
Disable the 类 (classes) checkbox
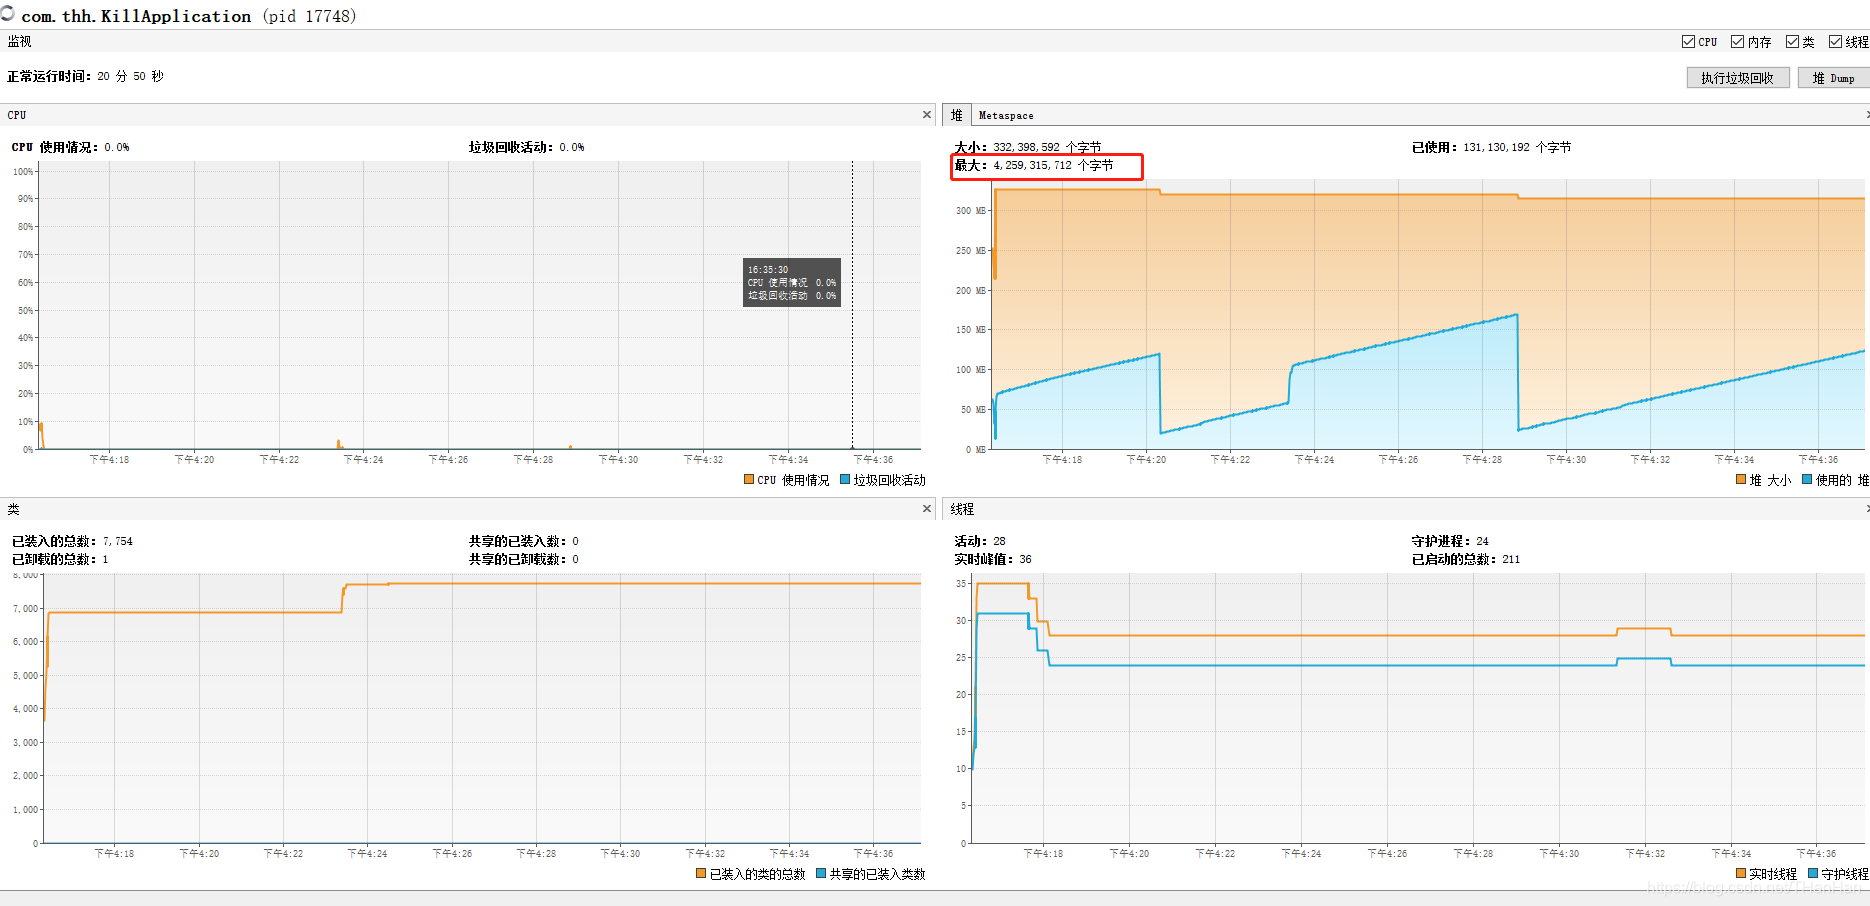click(x=1792, y=42)
